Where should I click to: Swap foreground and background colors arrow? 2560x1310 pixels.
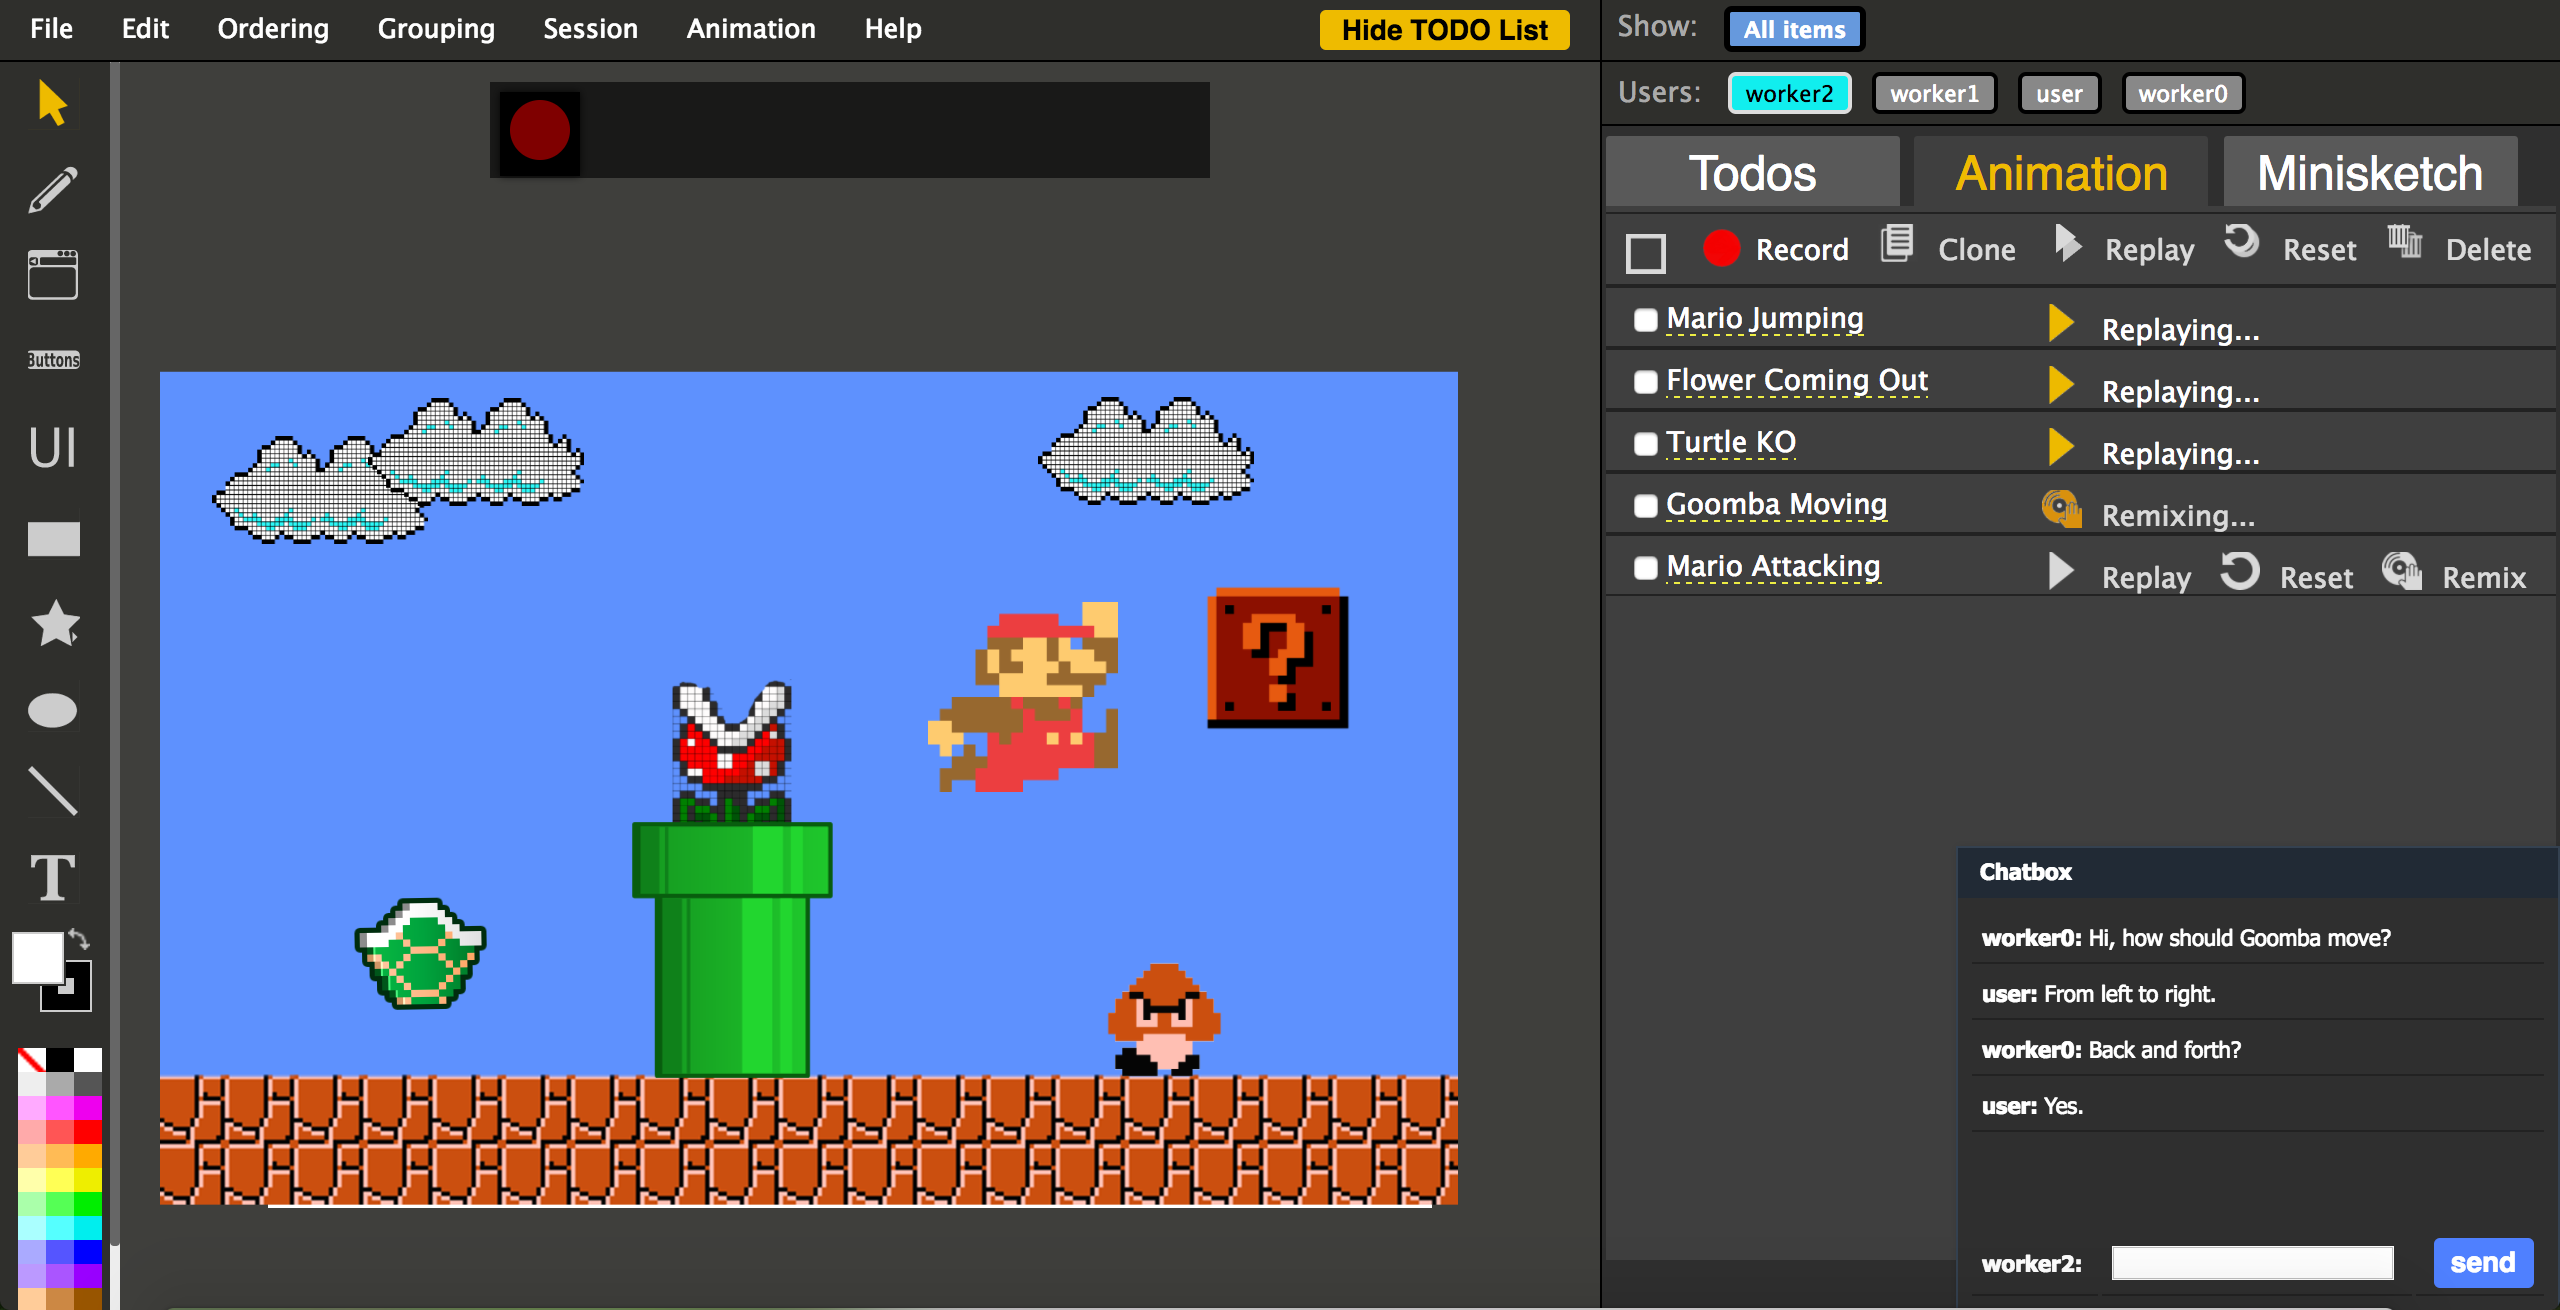80,939
